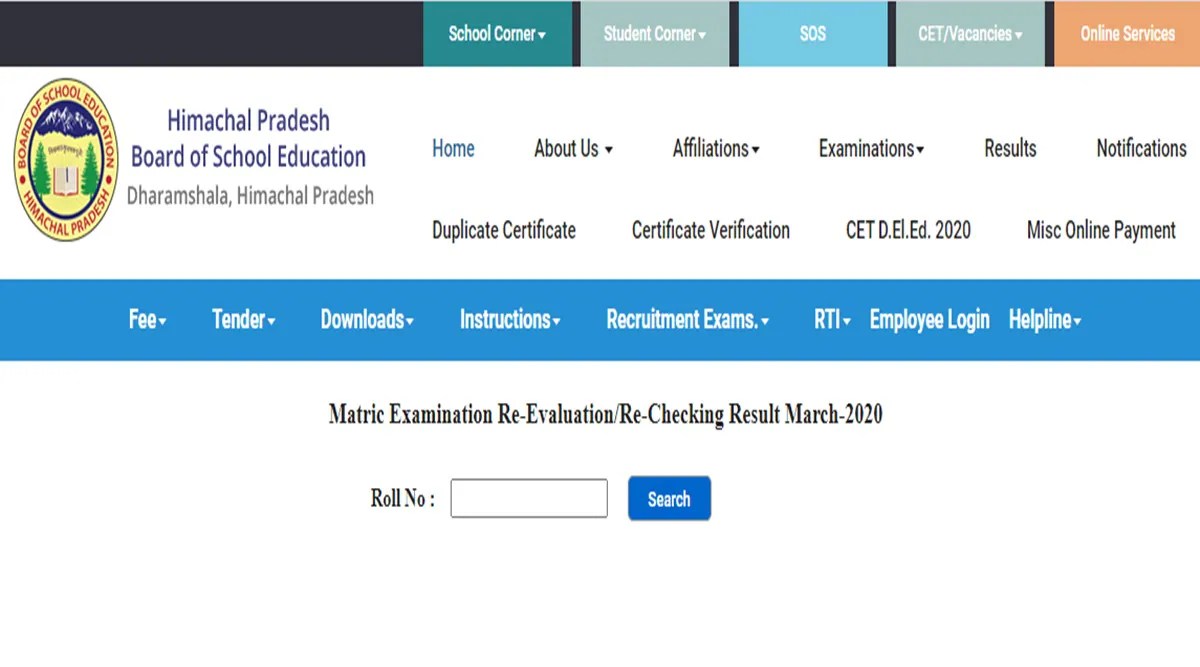1200x667 pixels.
Task: Open the Downloads dropdown
Action: point(365,320)
